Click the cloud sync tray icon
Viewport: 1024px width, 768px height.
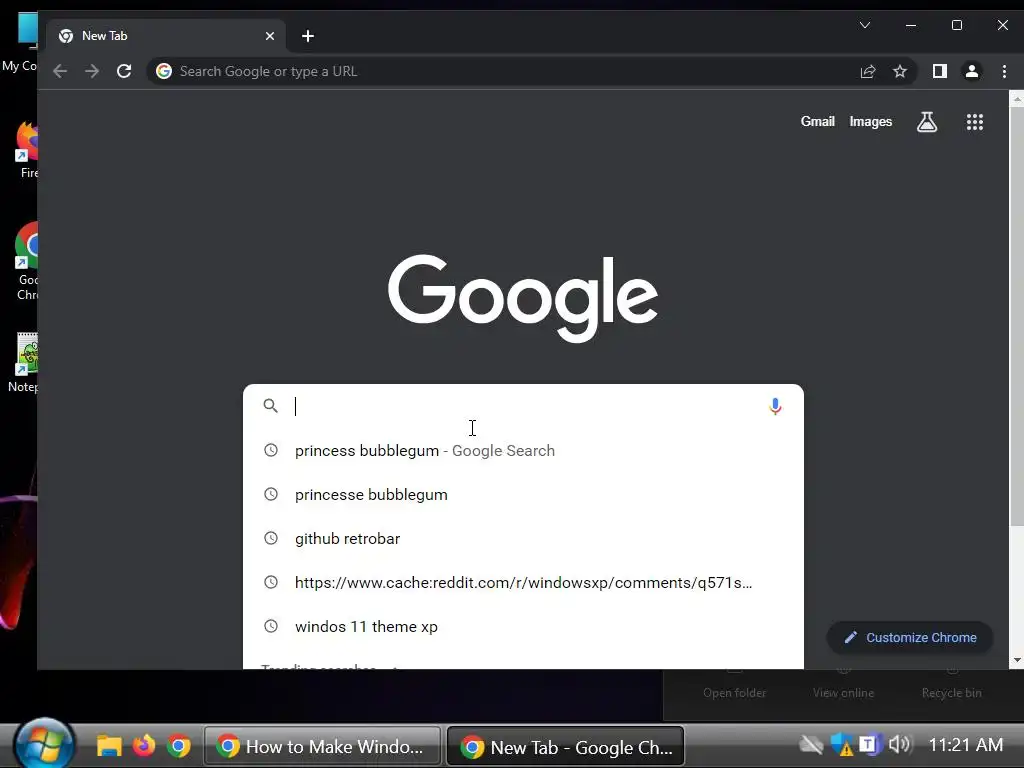(811, 744)
